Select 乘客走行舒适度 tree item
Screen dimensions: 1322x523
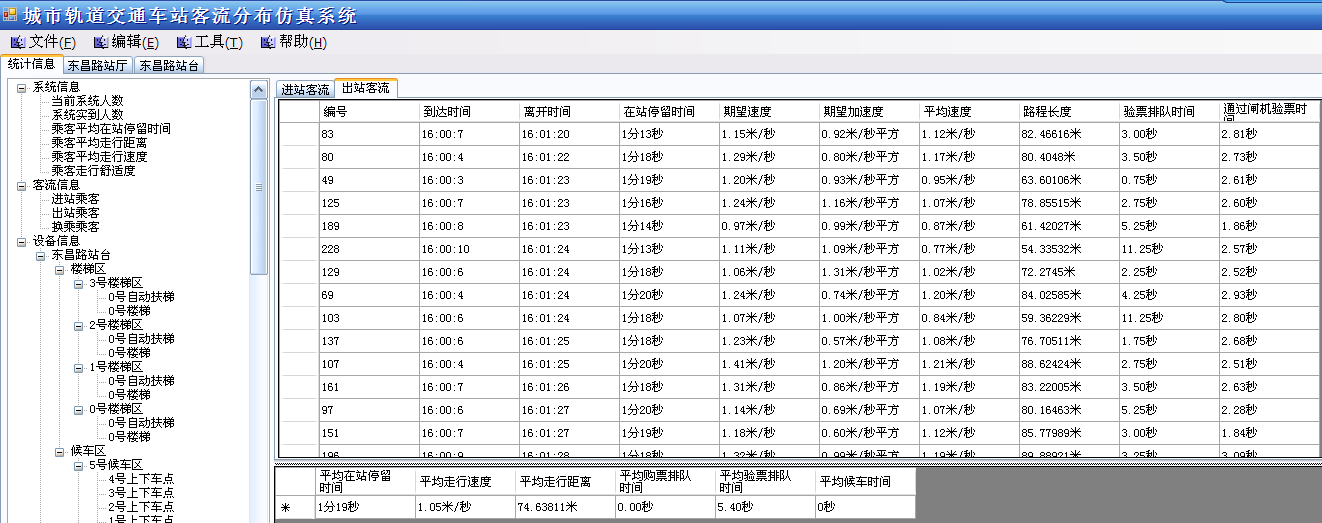93,171
